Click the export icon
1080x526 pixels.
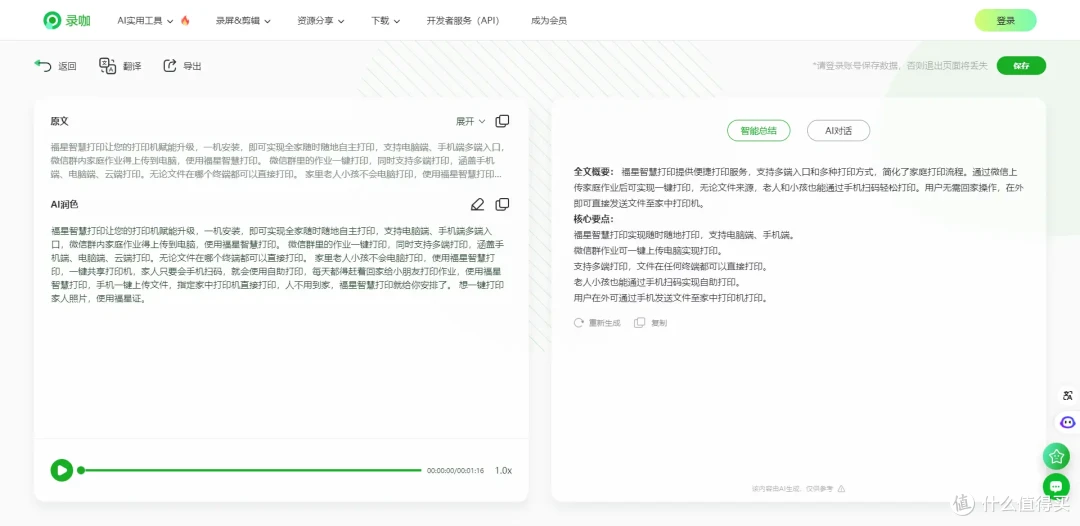(x=169, y=65)
